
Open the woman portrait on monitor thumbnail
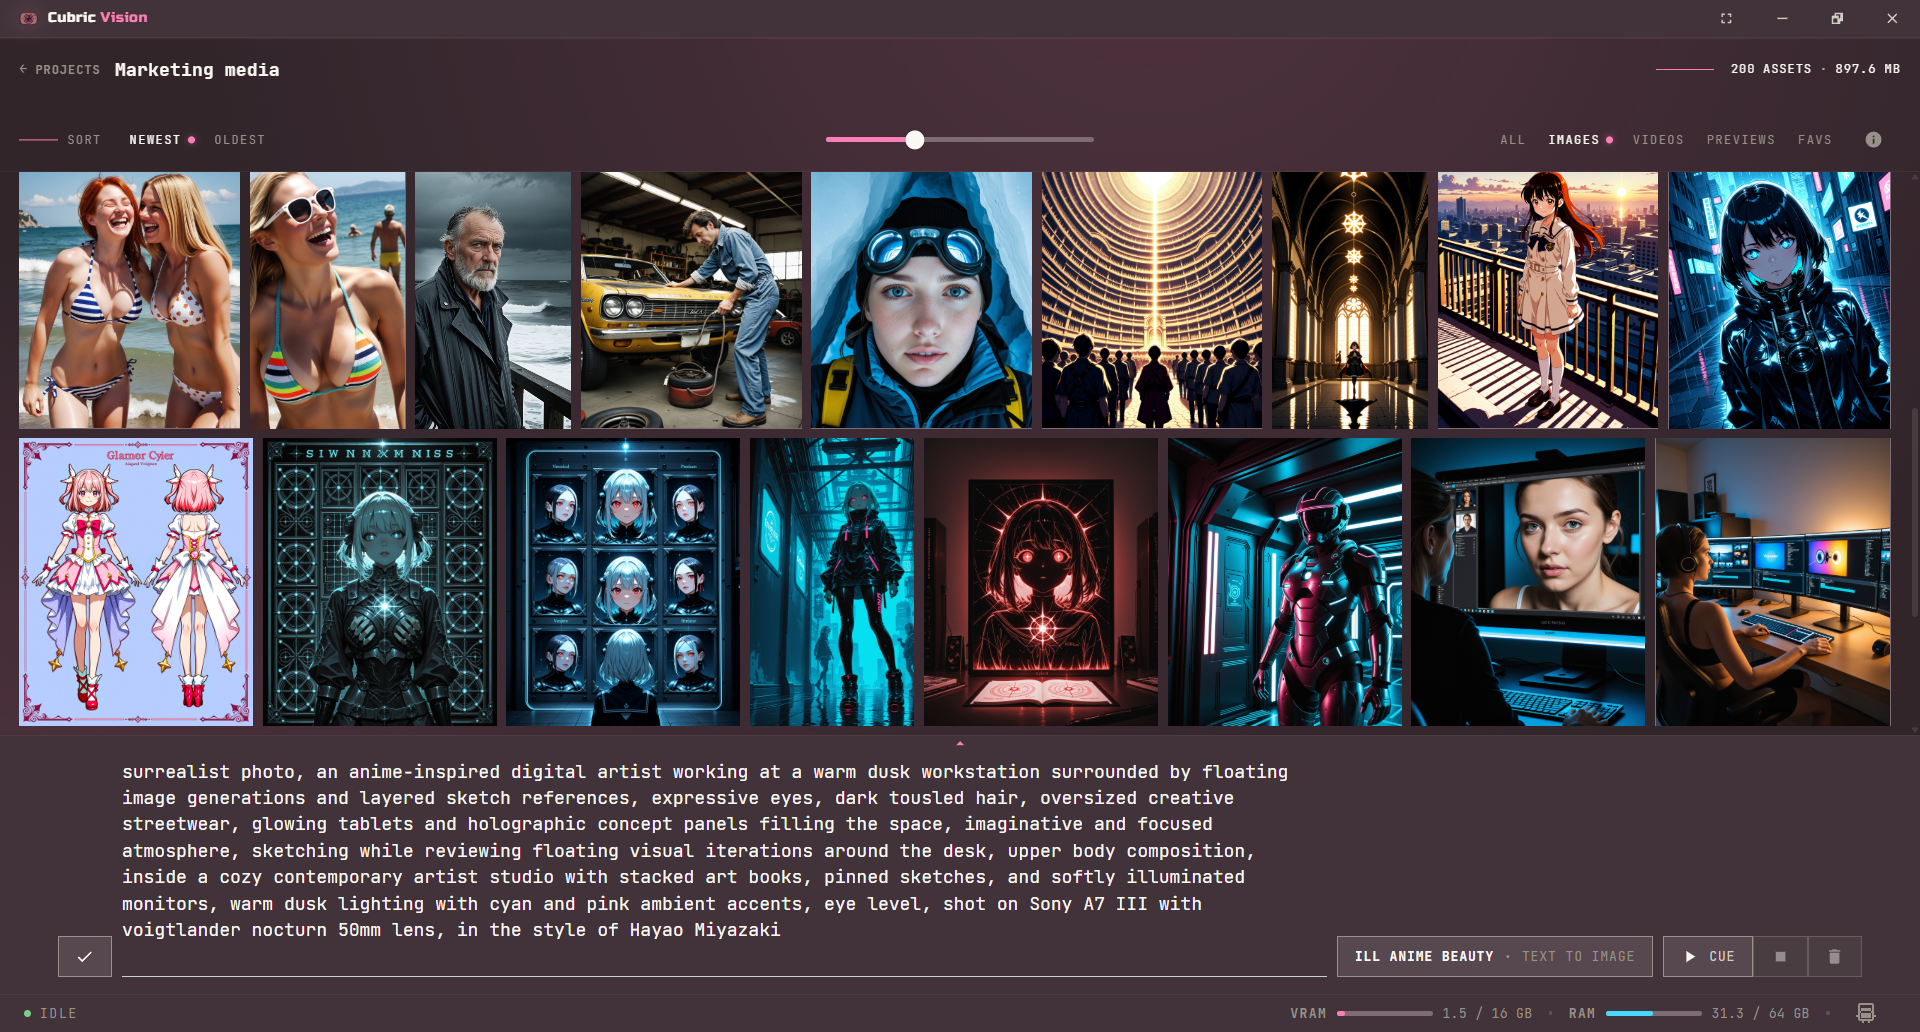click(x=1528, y=582)
